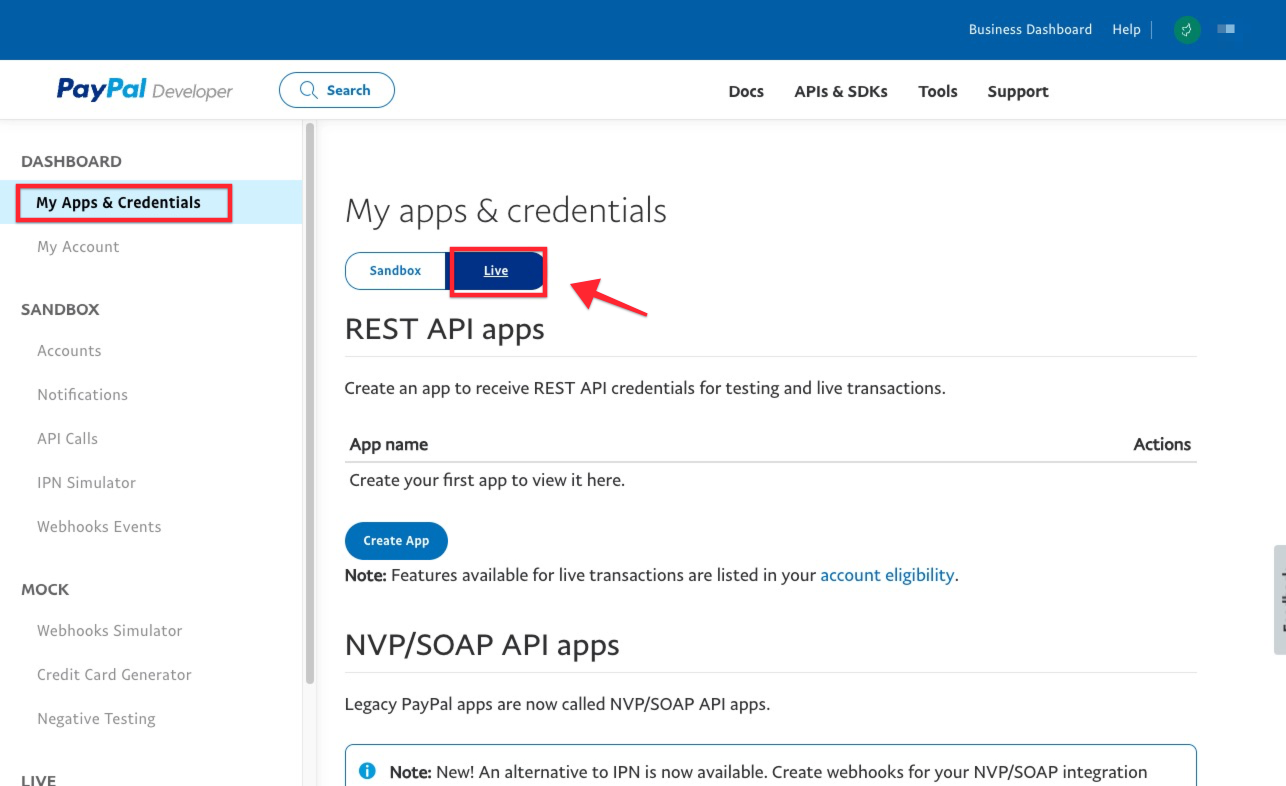
Task: Click the NVP/SOAP API apps heading
Action: click(x=482, y=645)
